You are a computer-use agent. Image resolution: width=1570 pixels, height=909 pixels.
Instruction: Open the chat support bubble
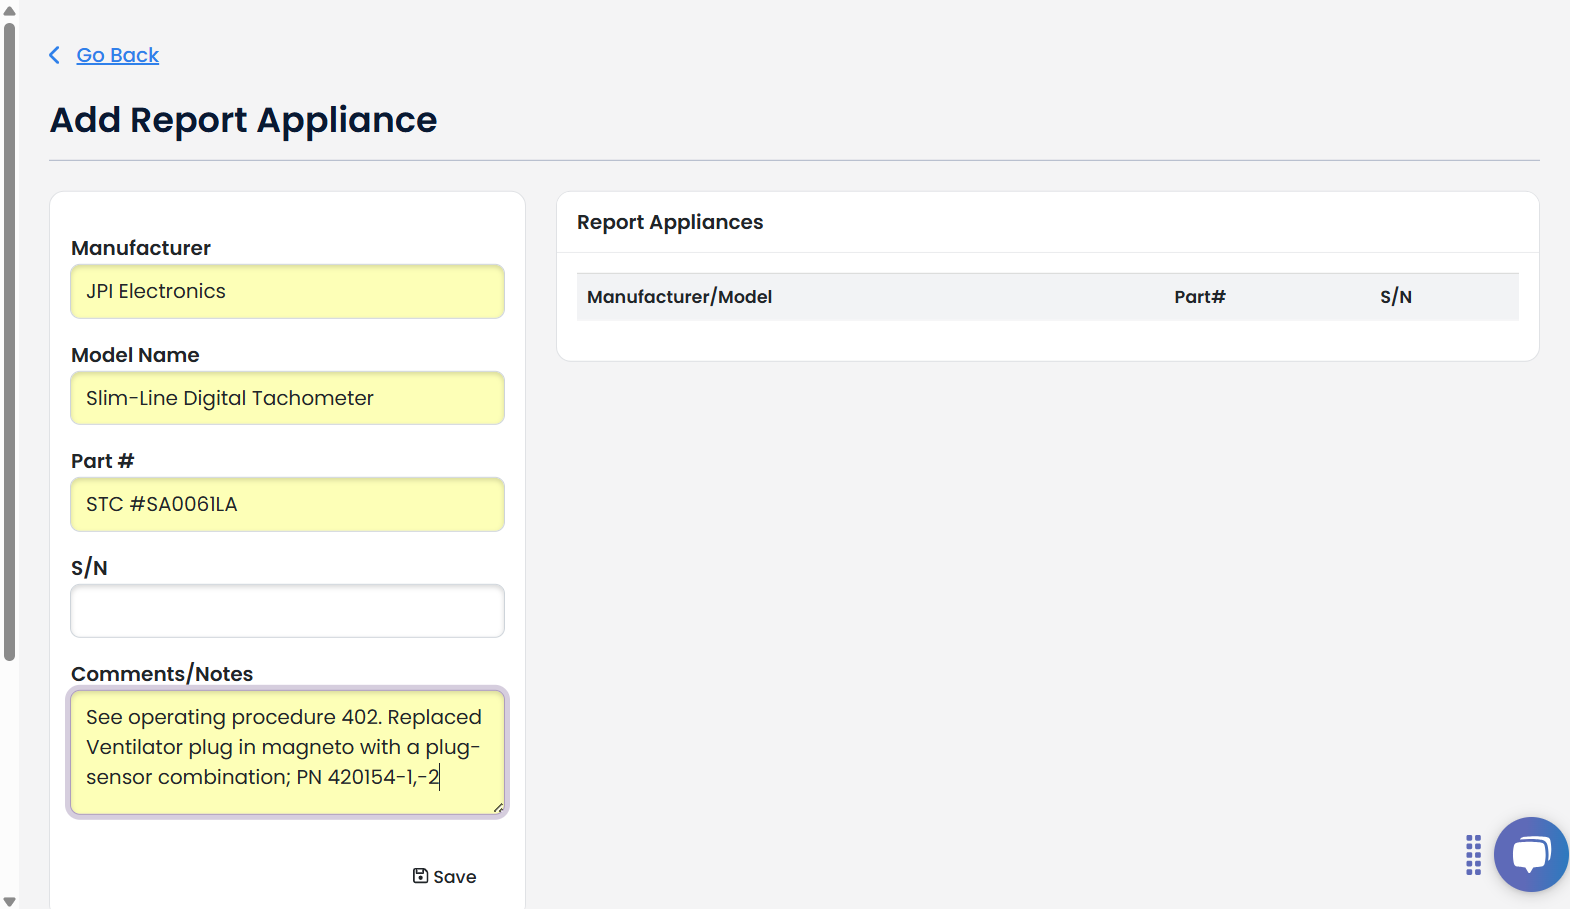[1530, 854]
